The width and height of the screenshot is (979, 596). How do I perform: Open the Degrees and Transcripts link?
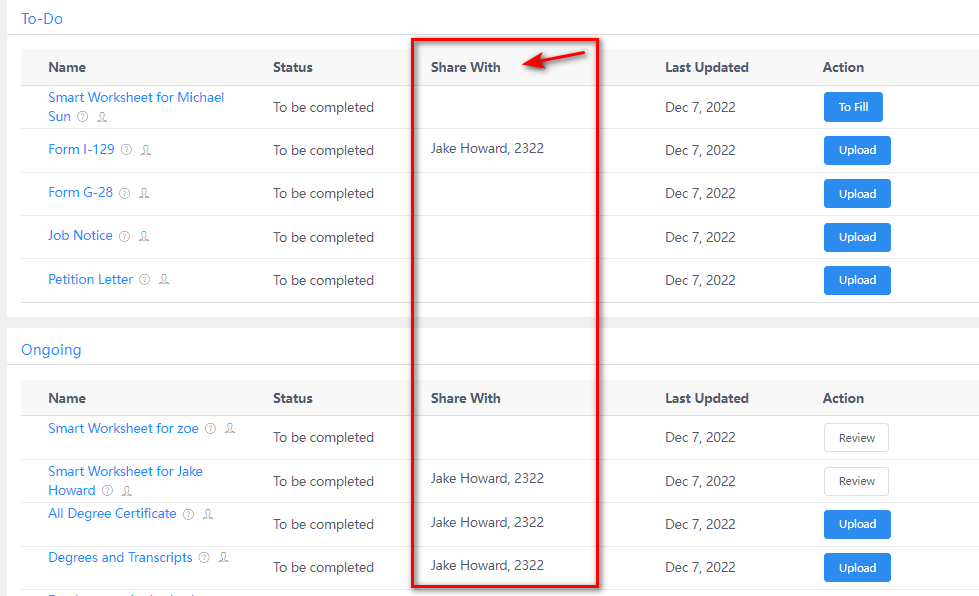pos(120,557)
